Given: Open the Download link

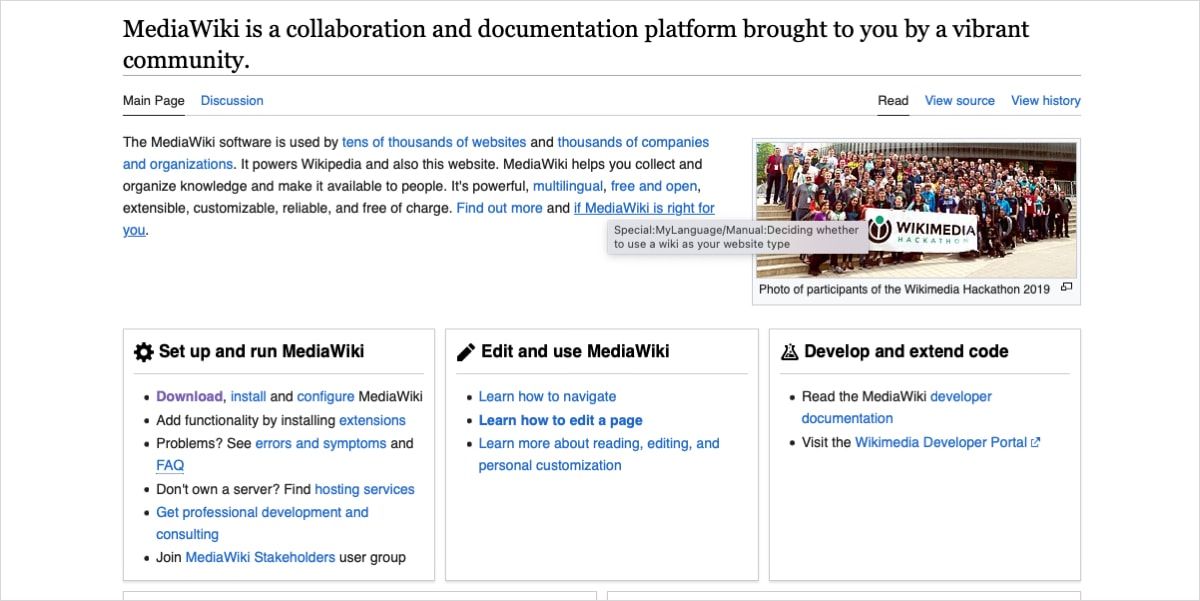Looking at the screenshot, I should pyautogui.click(x=189, y=396).
